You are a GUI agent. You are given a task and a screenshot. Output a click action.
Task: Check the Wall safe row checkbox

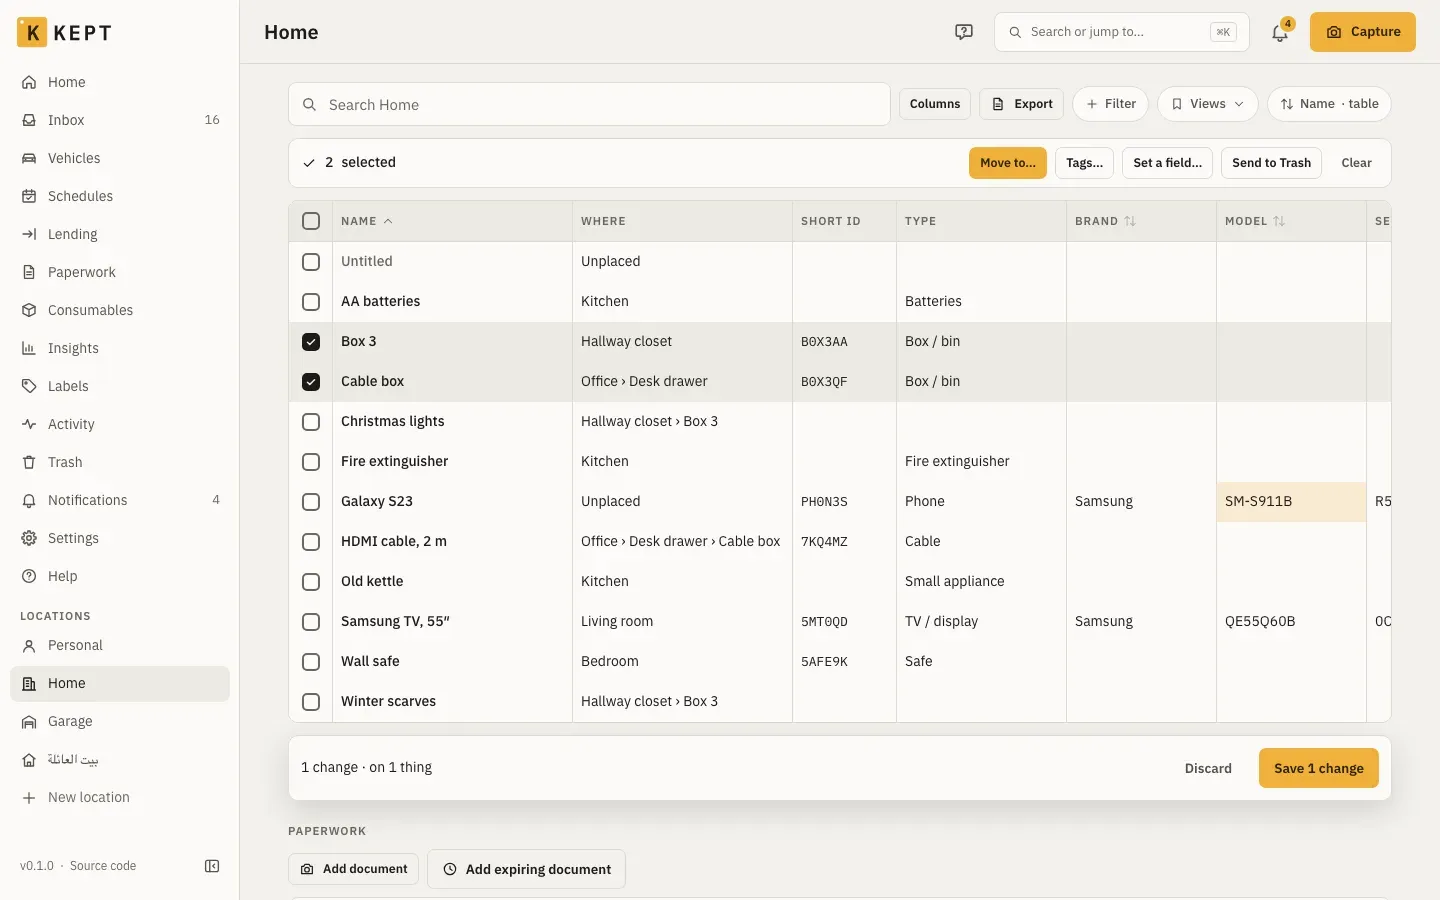[311, 662]
